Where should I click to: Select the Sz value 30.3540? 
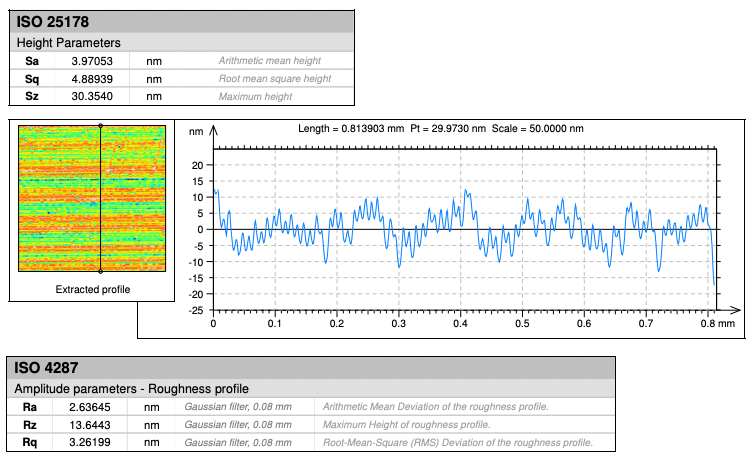click(91, 96)
